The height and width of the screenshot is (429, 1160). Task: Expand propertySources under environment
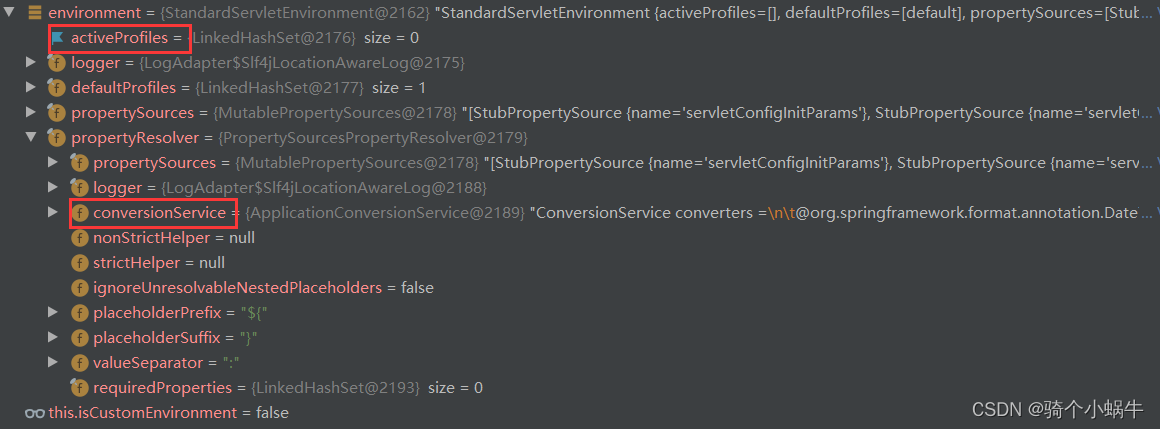tap(30, 112)
